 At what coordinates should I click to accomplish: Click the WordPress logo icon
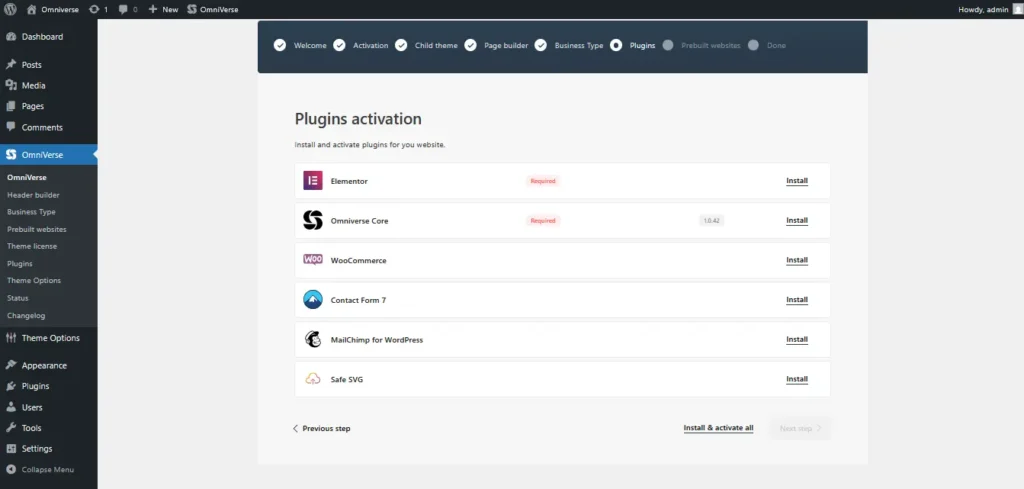[10, 9]
